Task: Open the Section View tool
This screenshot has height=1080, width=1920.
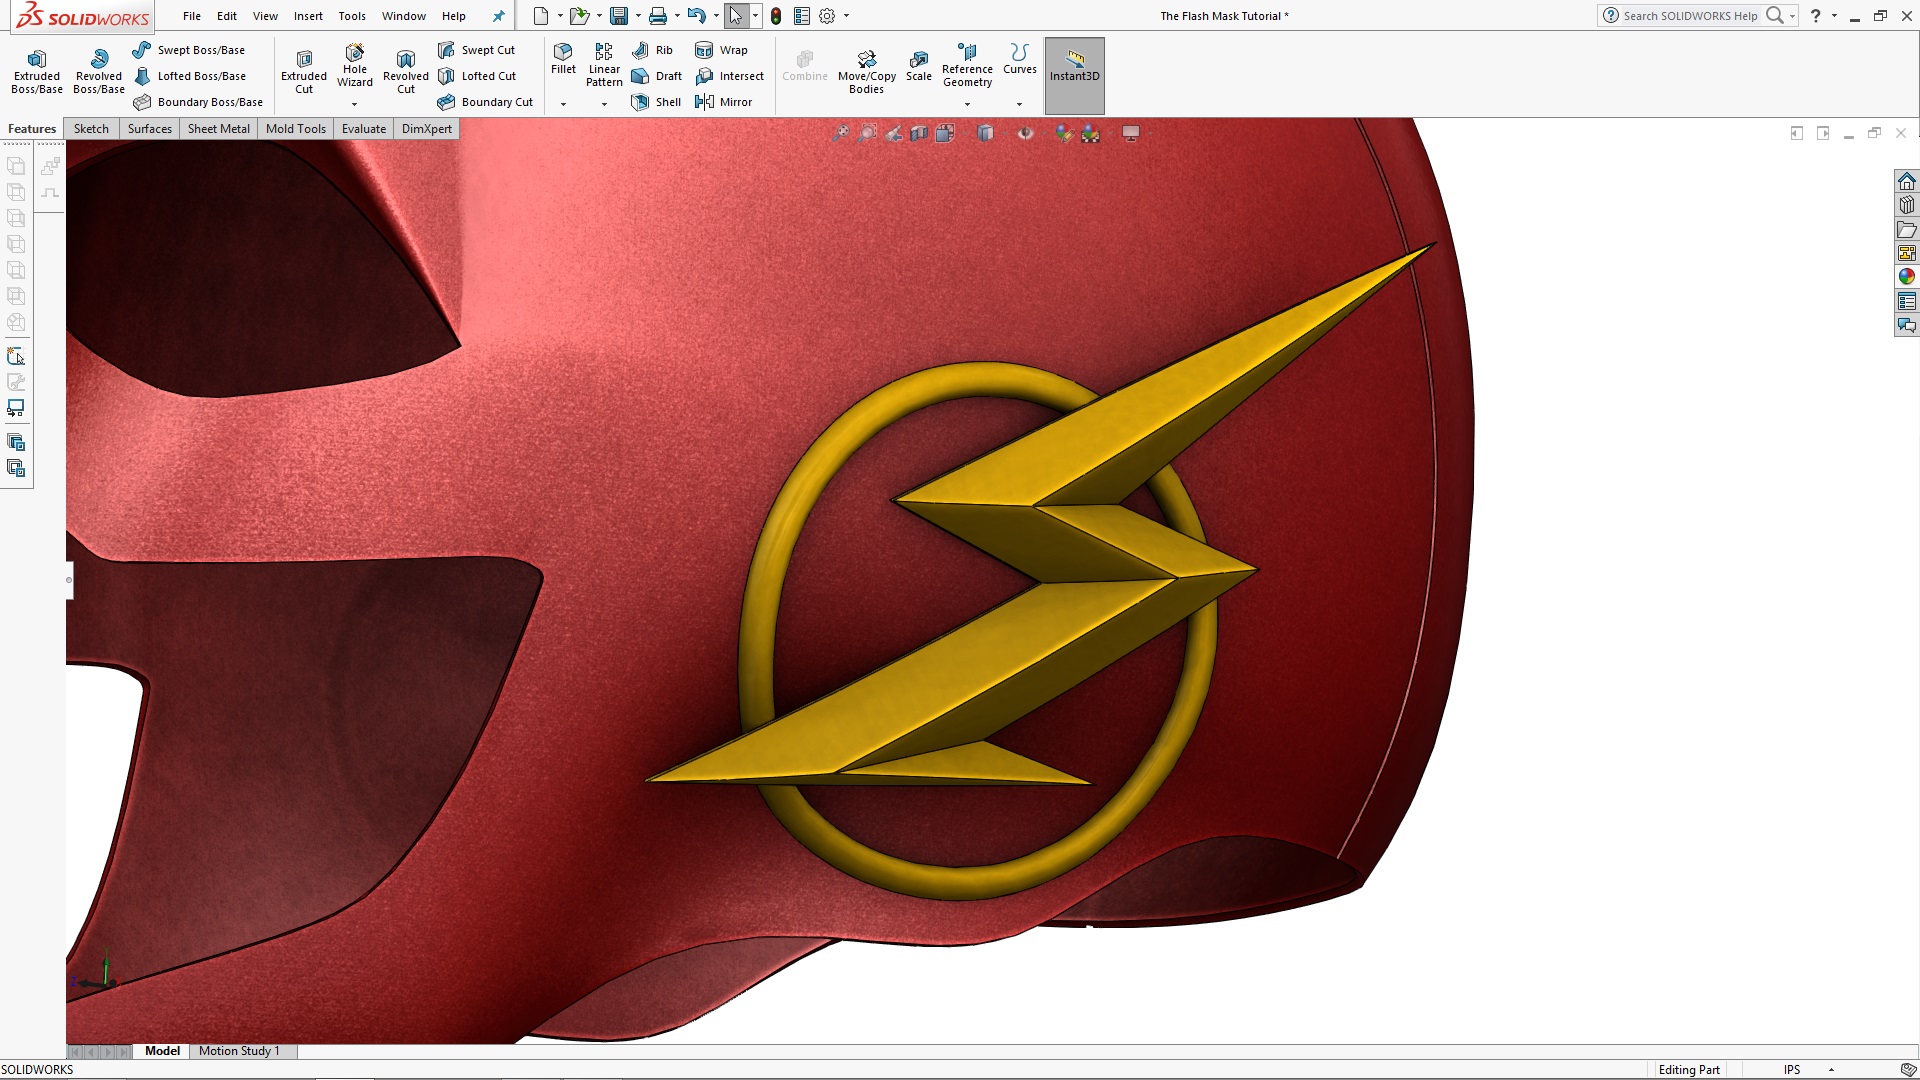Action: tap(919, 132)
